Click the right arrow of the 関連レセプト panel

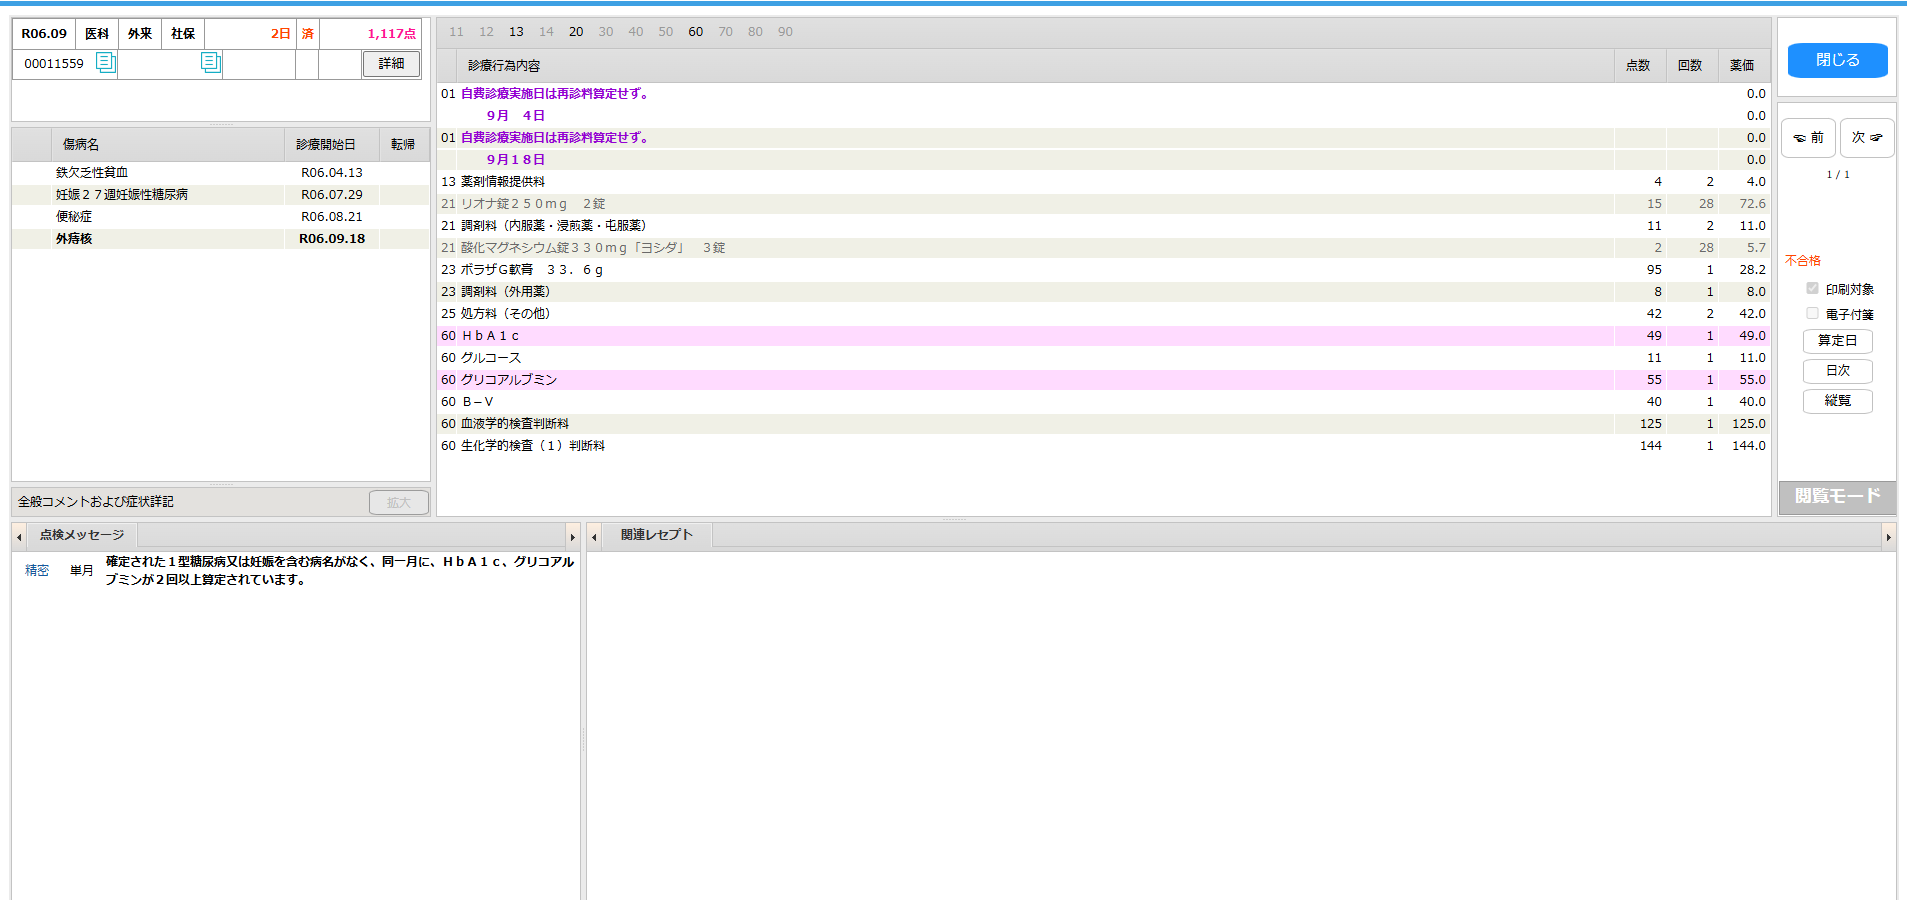[x=1888, y=536]
